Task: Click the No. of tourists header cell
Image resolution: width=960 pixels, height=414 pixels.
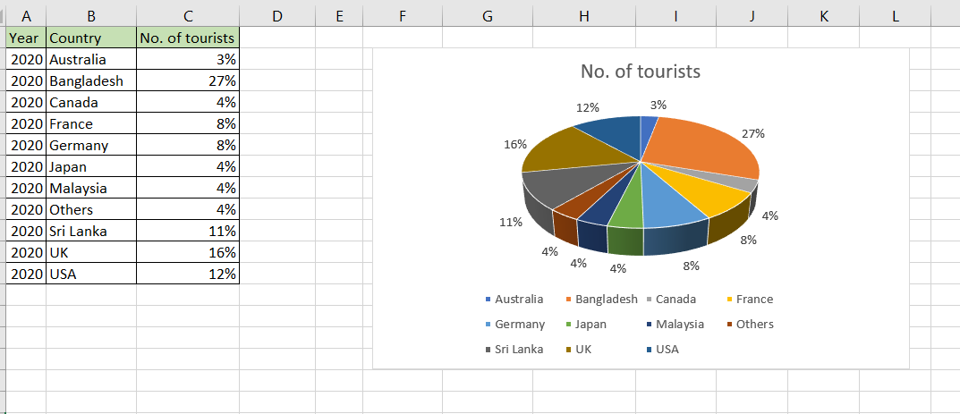Action: click(188, 38)
